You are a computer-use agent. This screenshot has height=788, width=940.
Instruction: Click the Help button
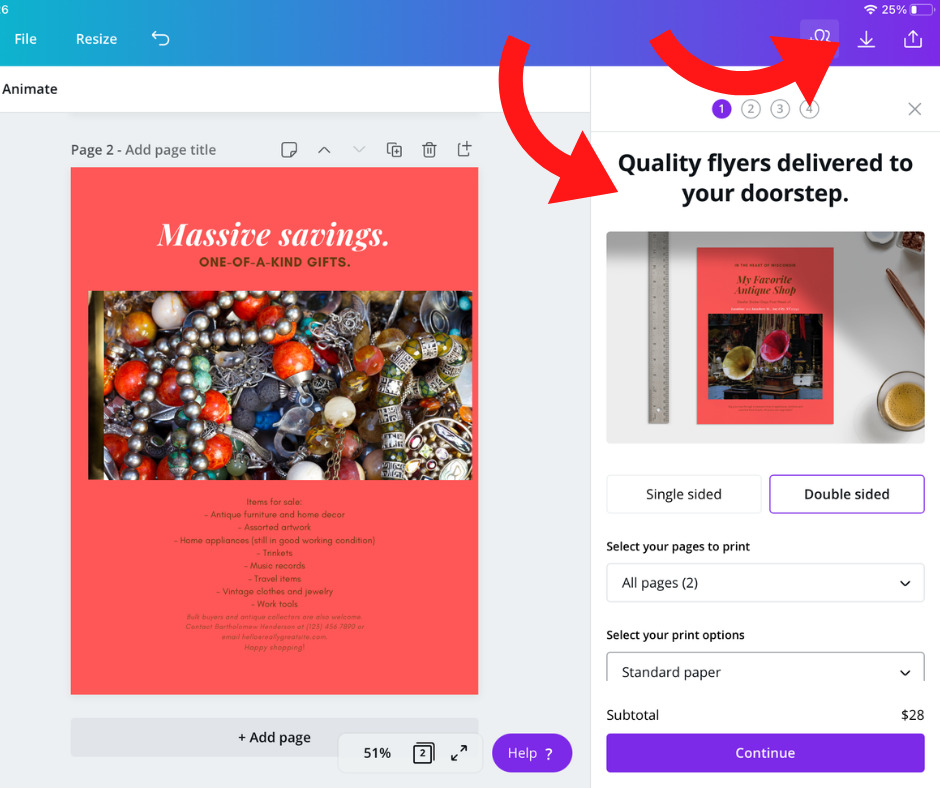click(x=532, y=753)
